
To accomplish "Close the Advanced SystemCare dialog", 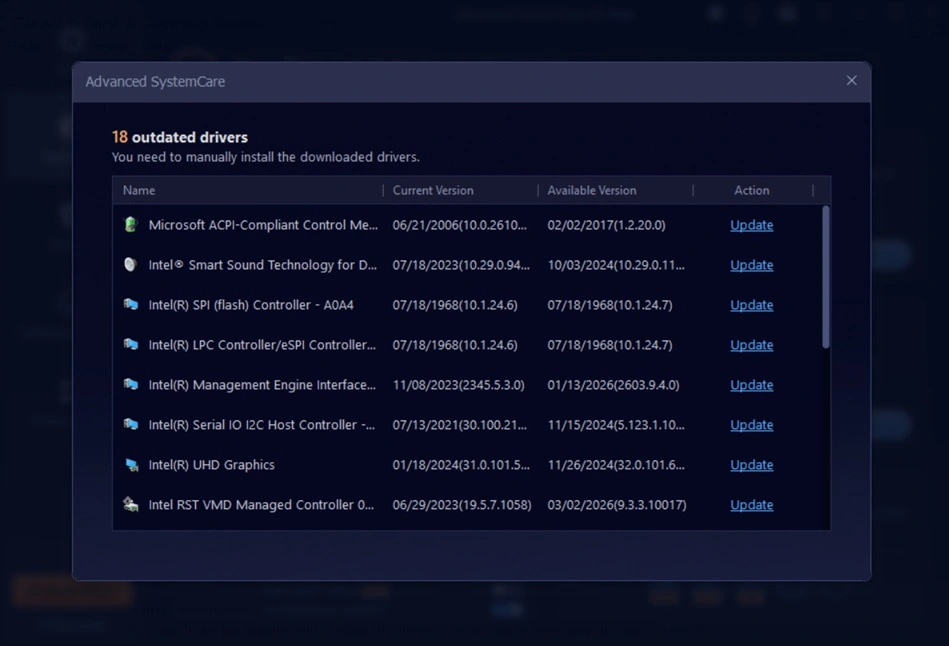I will [852, 81].
